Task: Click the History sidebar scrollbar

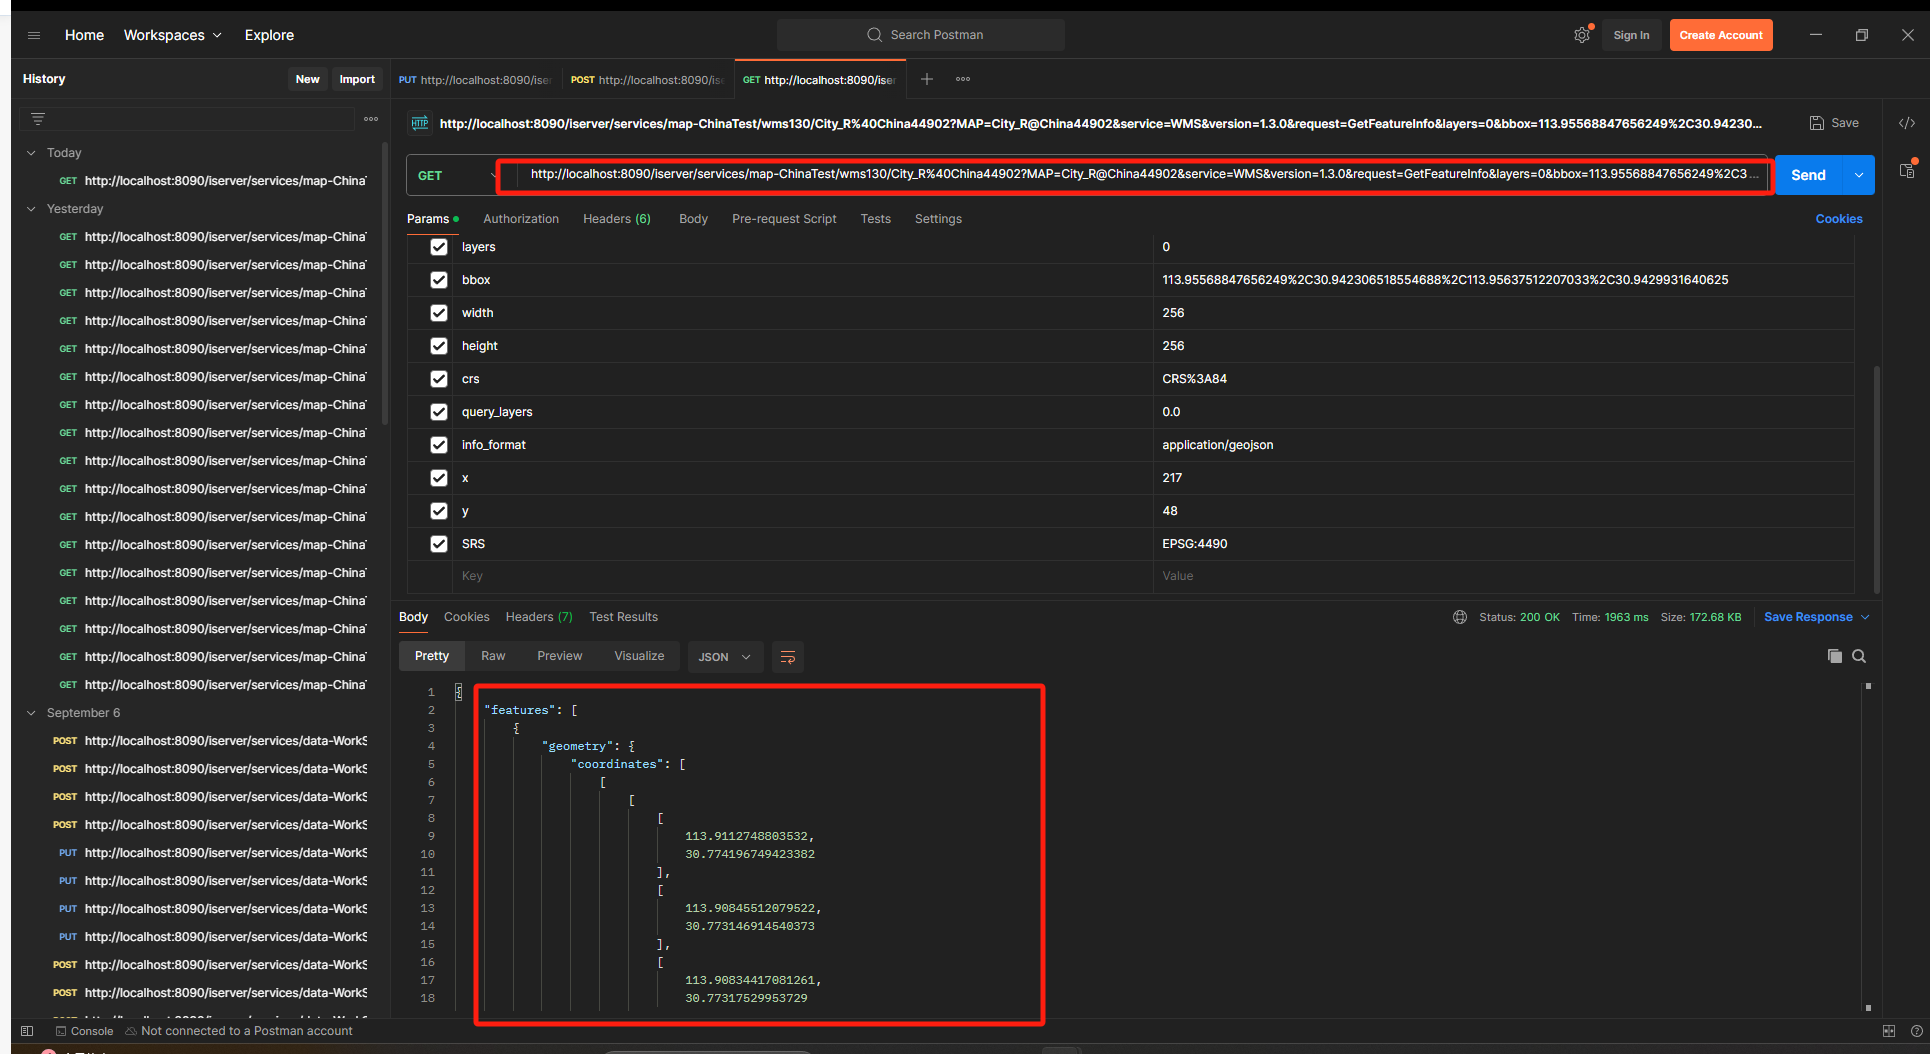Action: click(384, 283)
